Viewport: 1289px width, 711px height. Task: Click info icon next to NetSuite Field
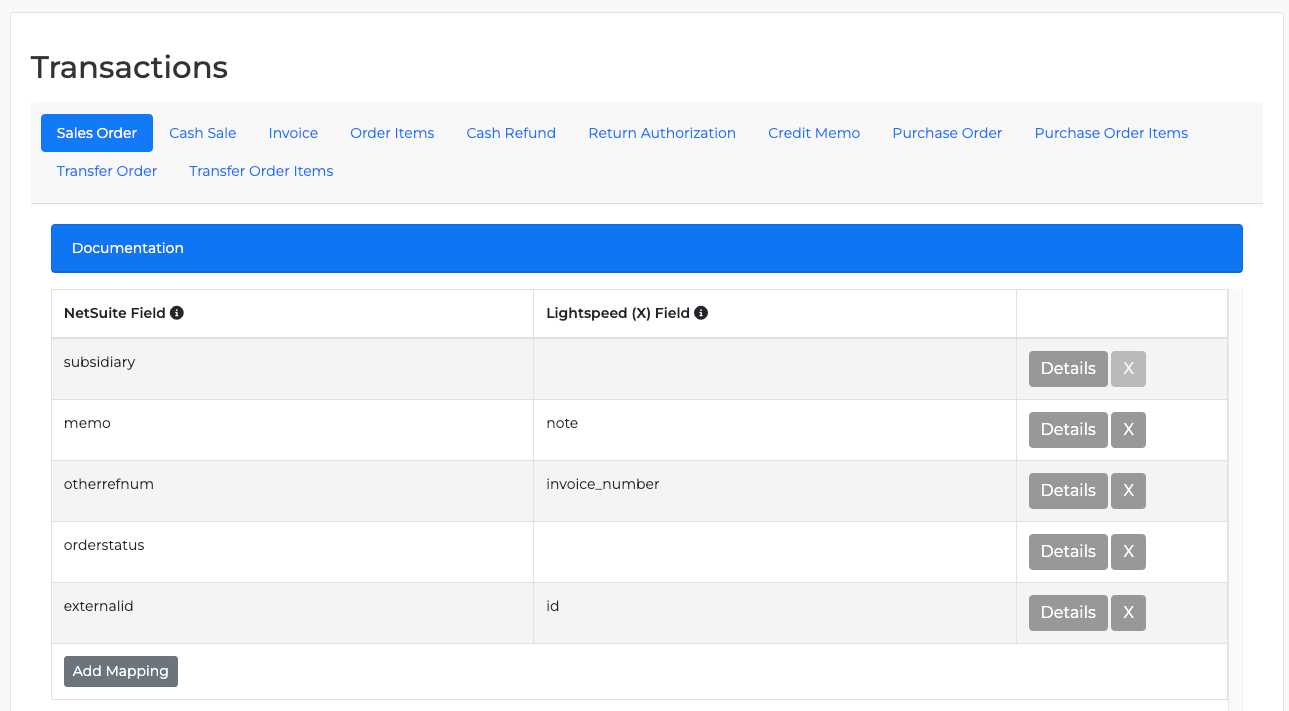(x=177, y=313)
